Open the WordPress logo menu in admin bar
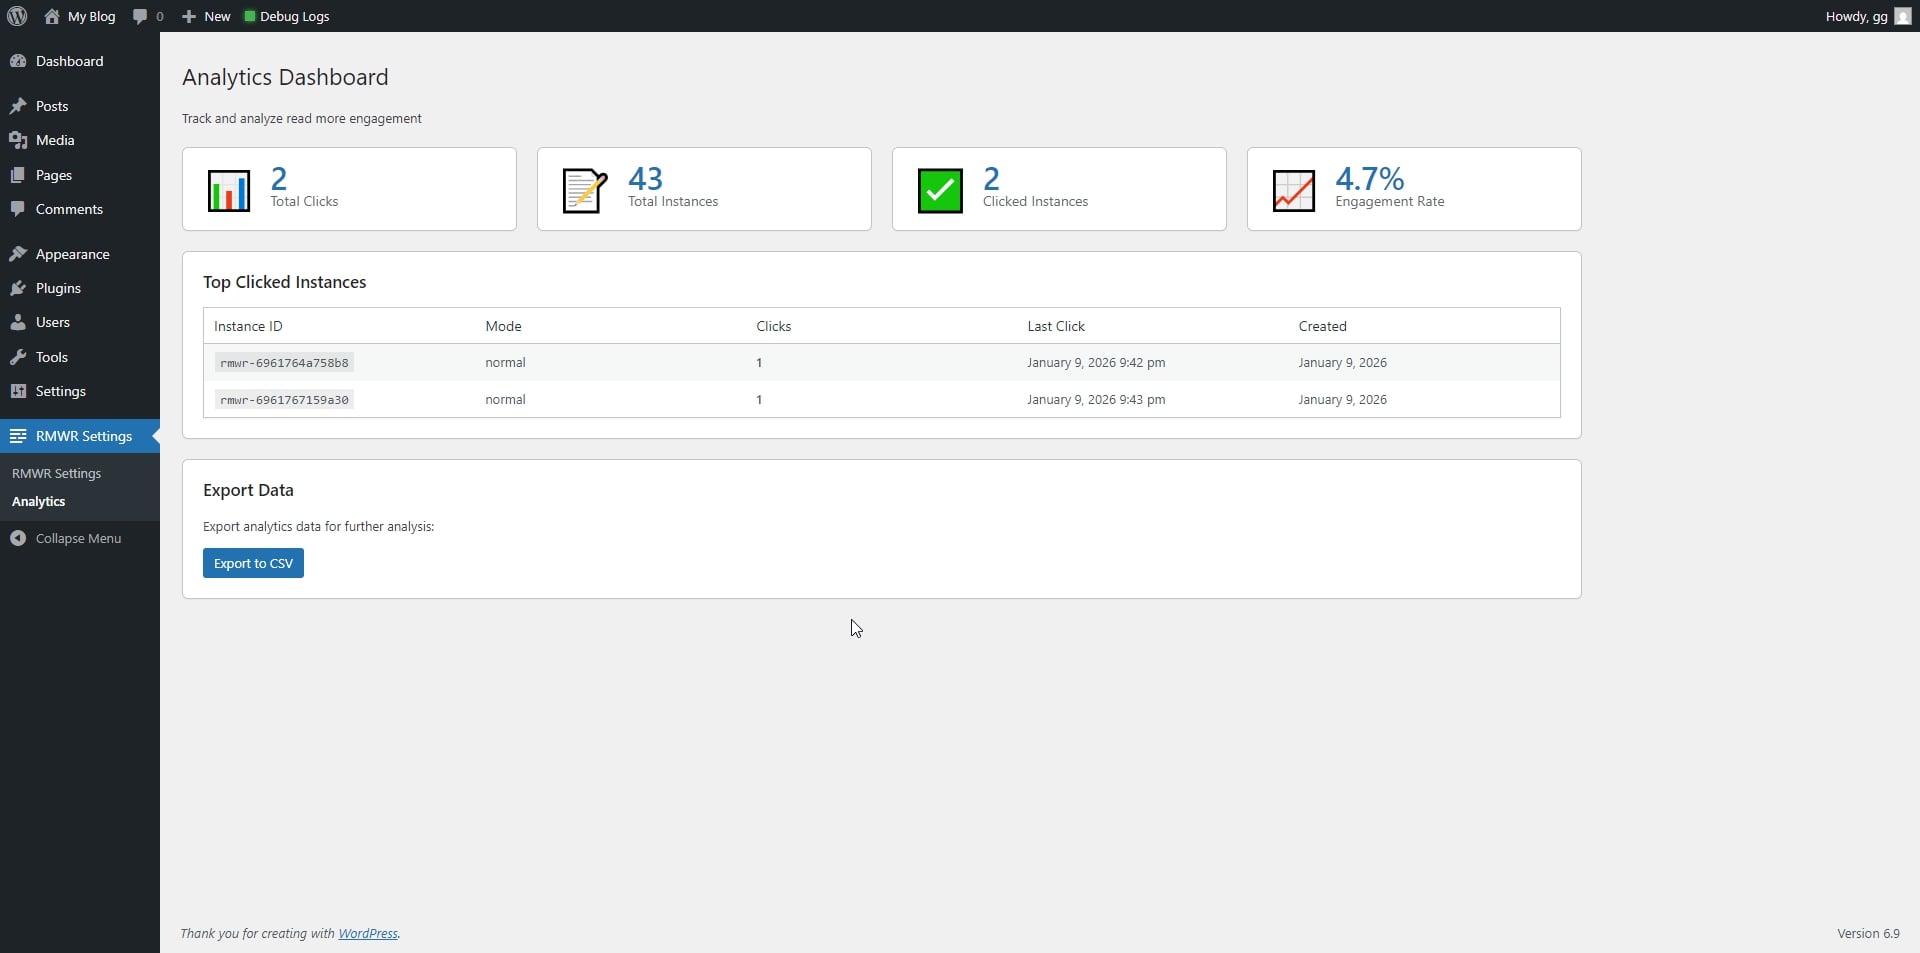Image resolution: width=1920 pixels, height=953 pixels. pos(16,16)
